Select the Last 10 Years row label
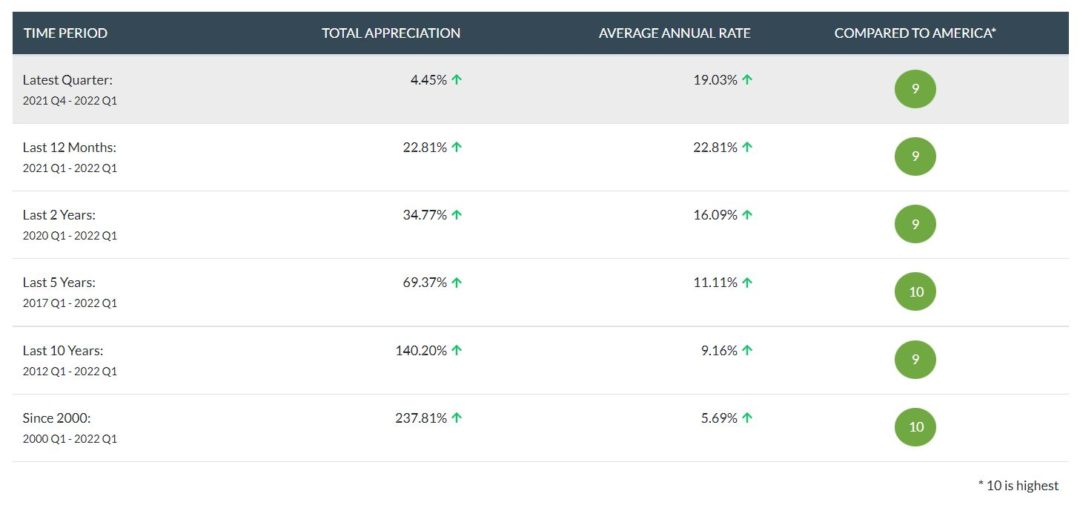This screenshot has width=1080, height=508. (63, 351)
